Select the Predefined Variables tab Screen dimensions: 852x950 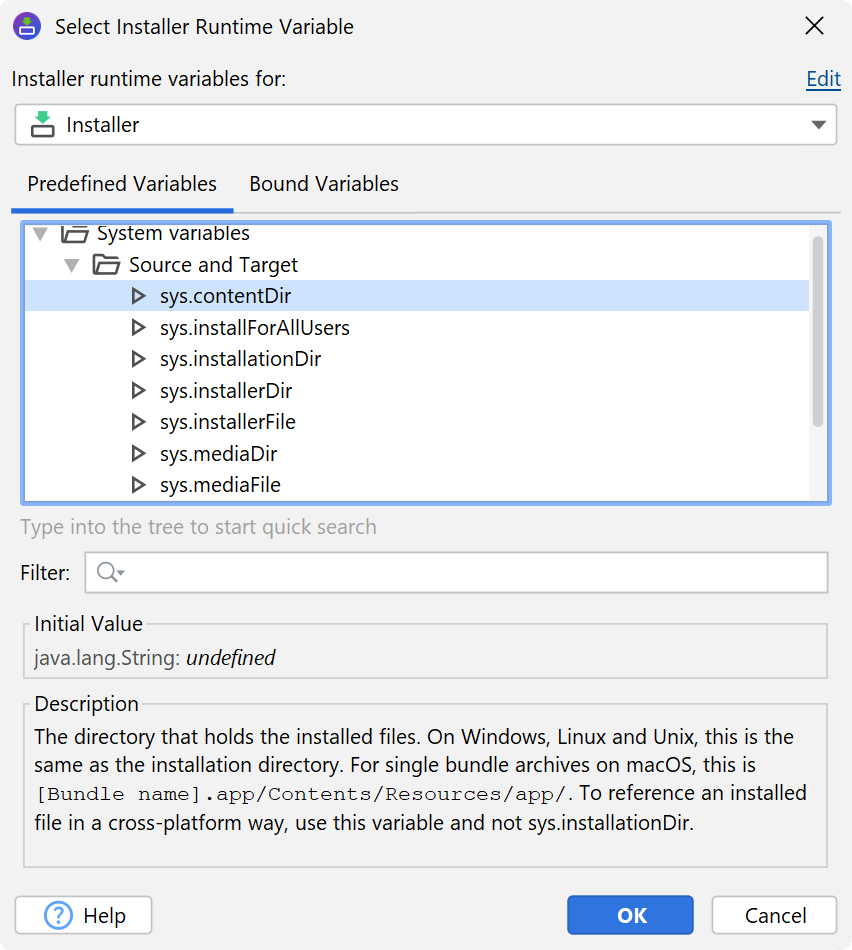122,184
